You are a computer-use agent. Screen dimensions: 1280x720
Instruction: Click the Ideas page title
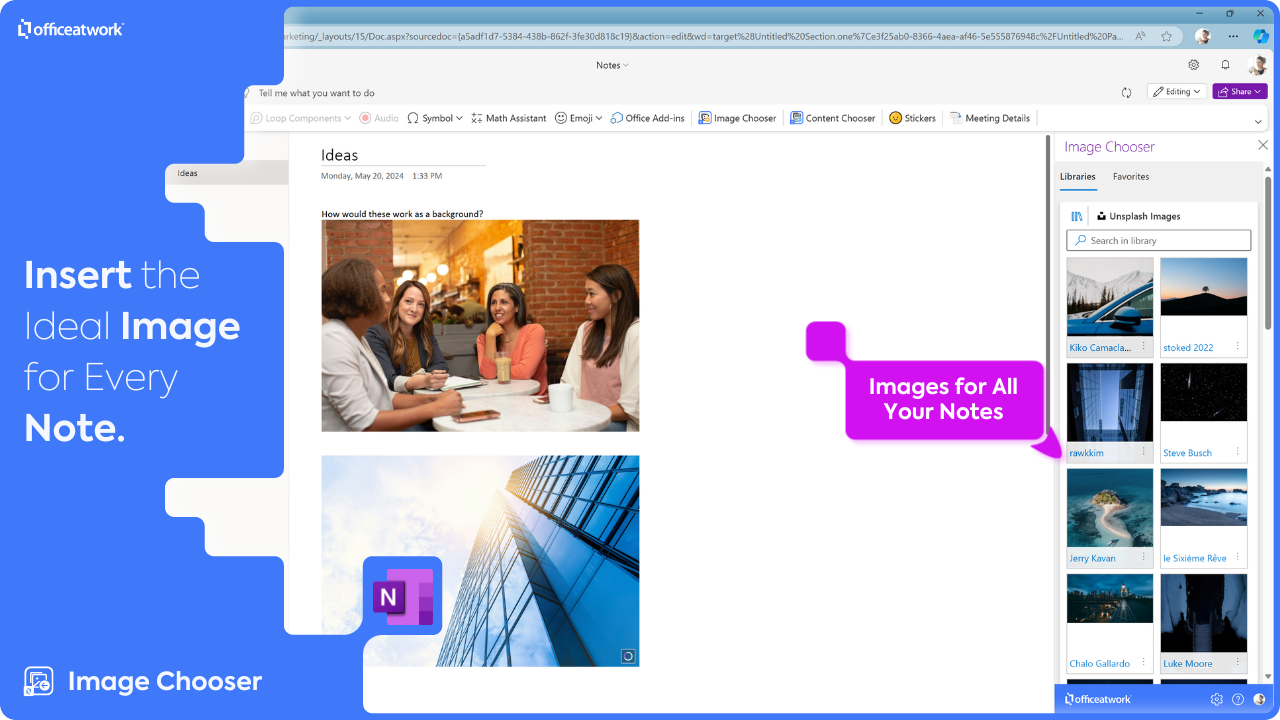coord(340,155)
